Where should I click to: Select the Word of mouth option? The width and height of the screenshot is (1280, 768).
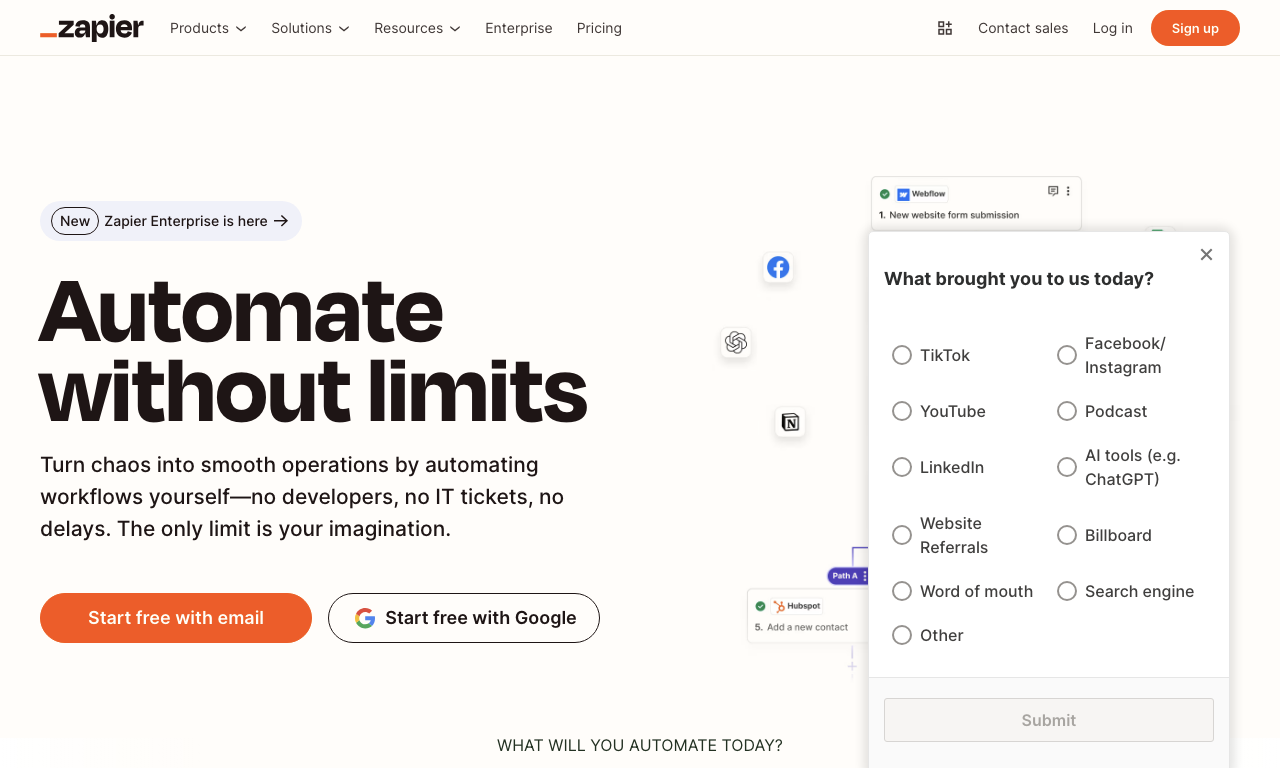coord(902,591)
